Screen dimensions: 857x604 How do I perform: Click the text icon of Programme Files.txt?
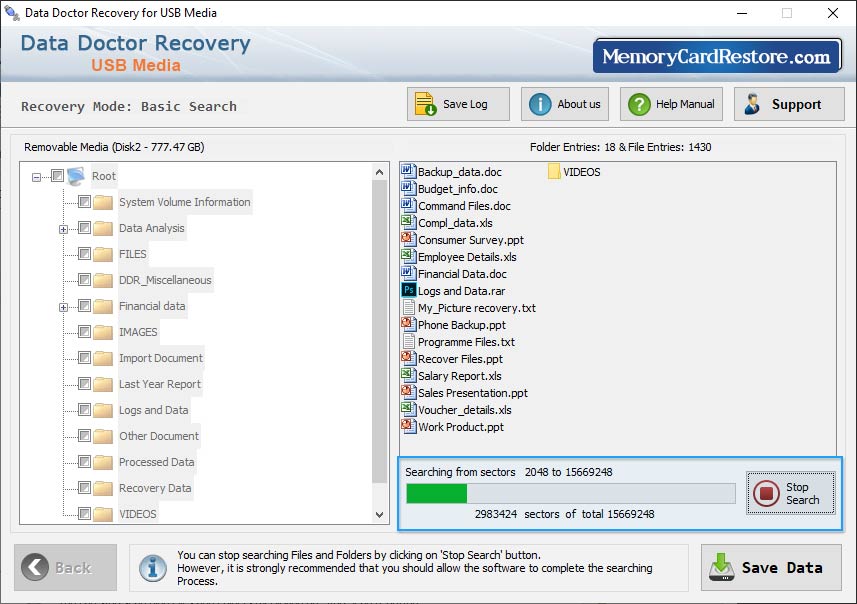pyautogui.click(x=408, y=341)
